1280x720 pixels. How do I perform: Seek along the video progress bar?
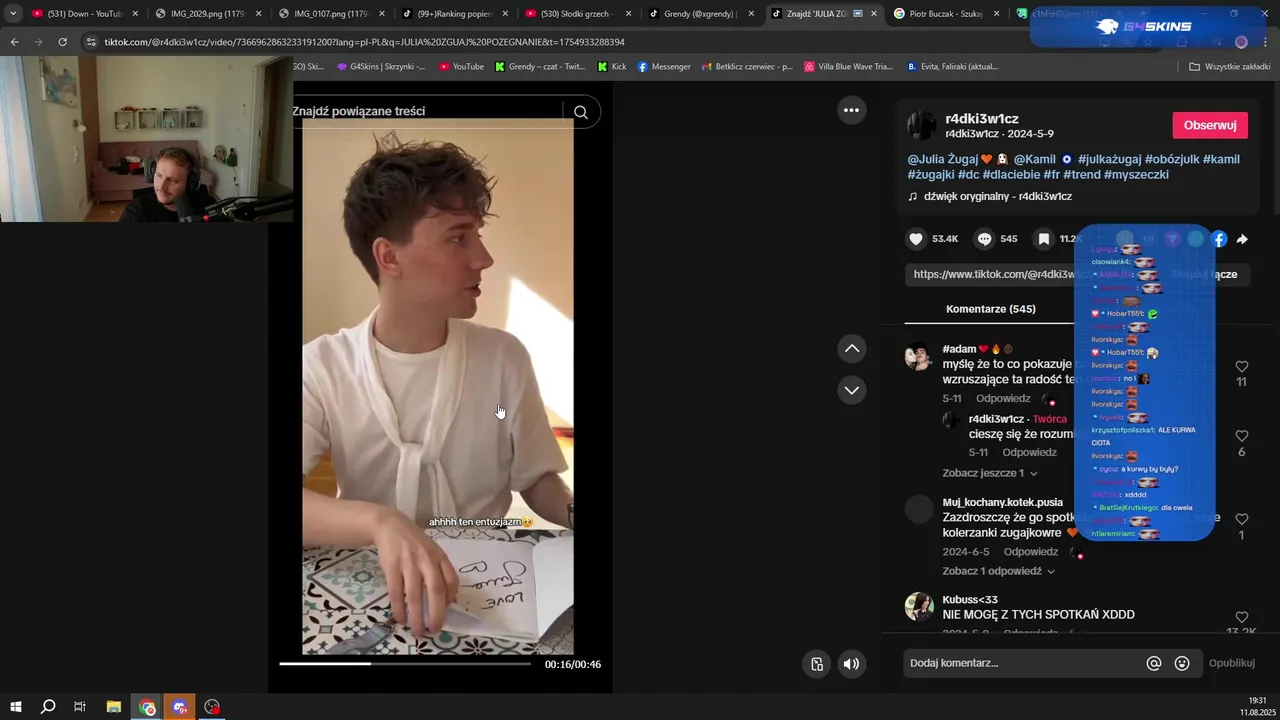405,663
